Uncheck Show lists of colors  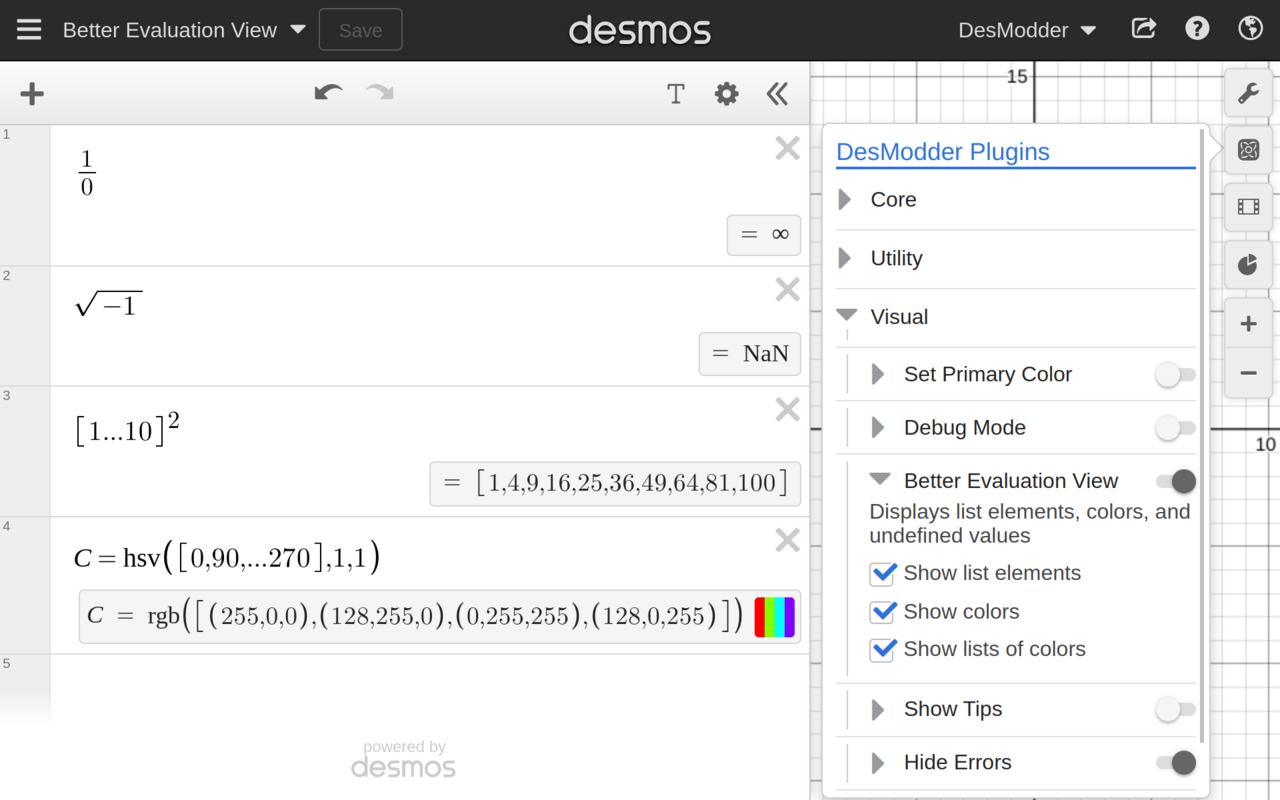pos(883,650)
